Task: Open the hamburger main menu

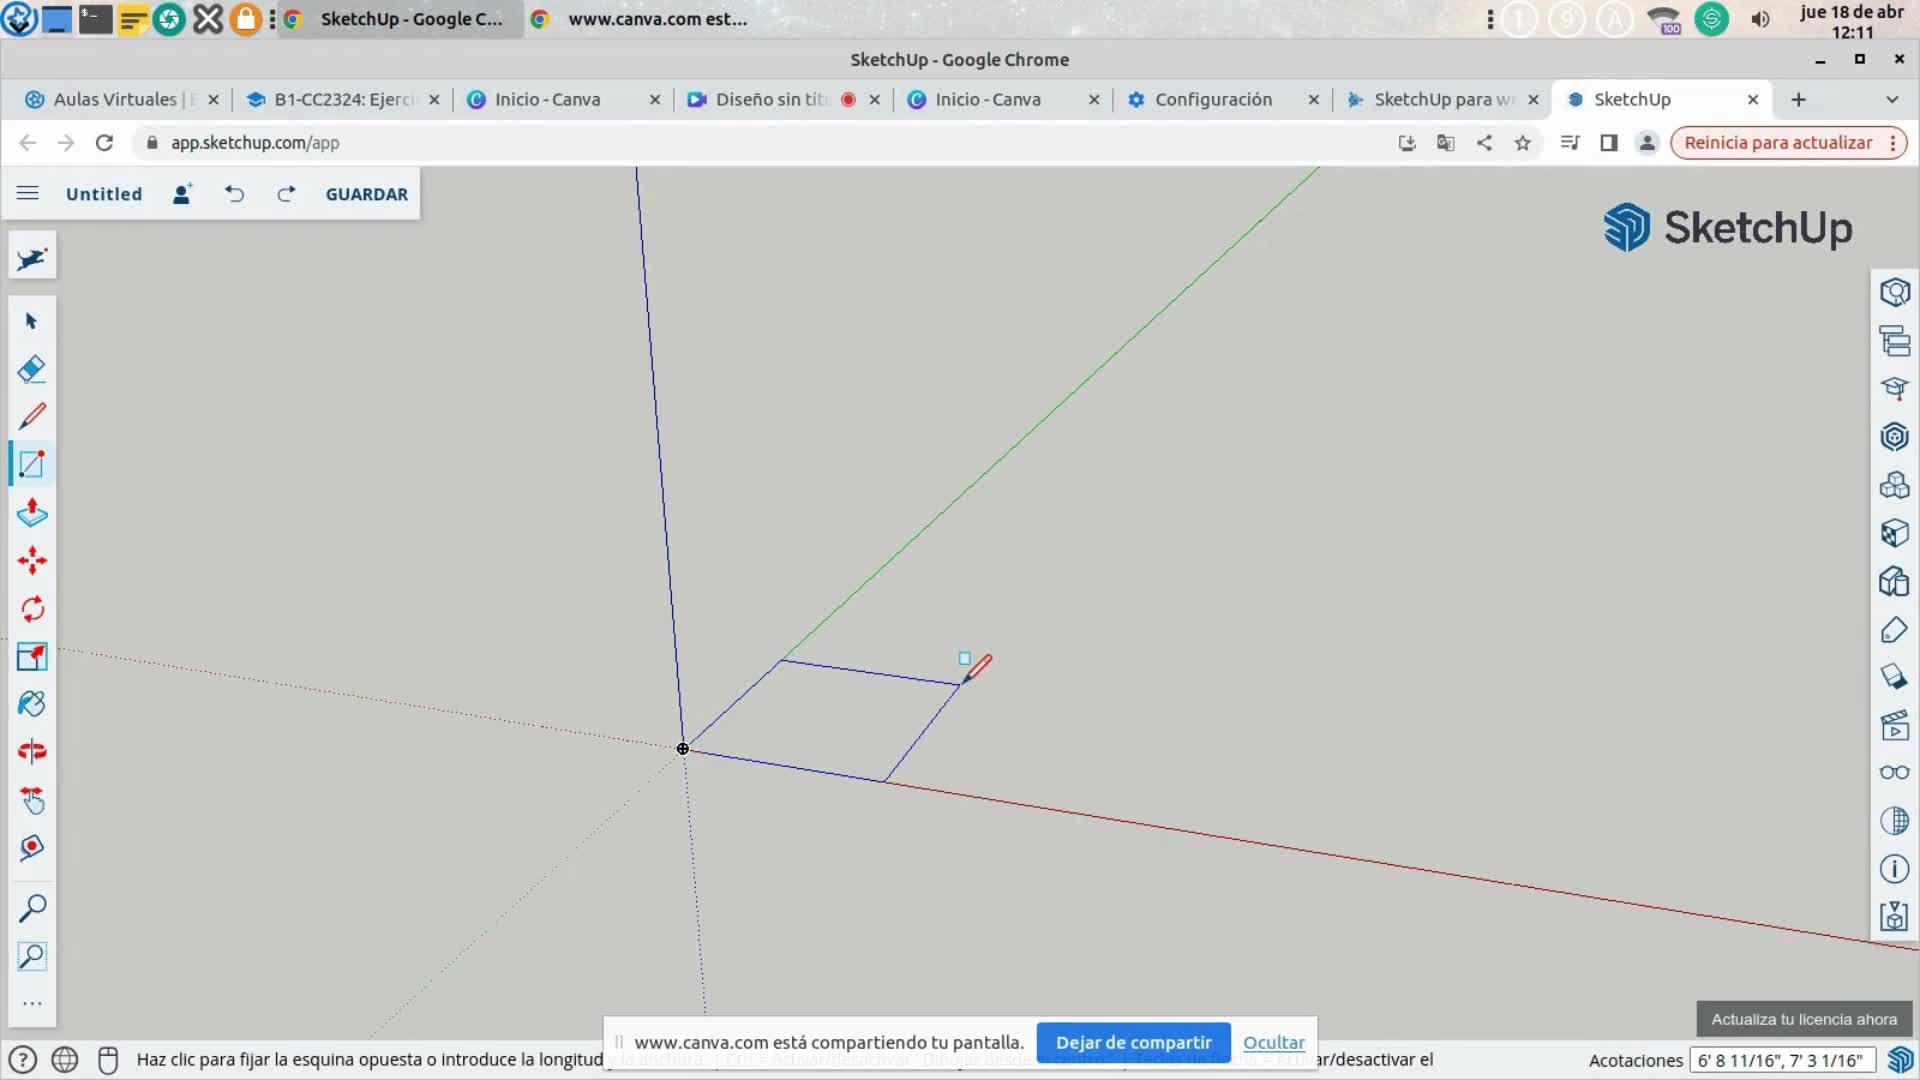Action: click(28, 194)
